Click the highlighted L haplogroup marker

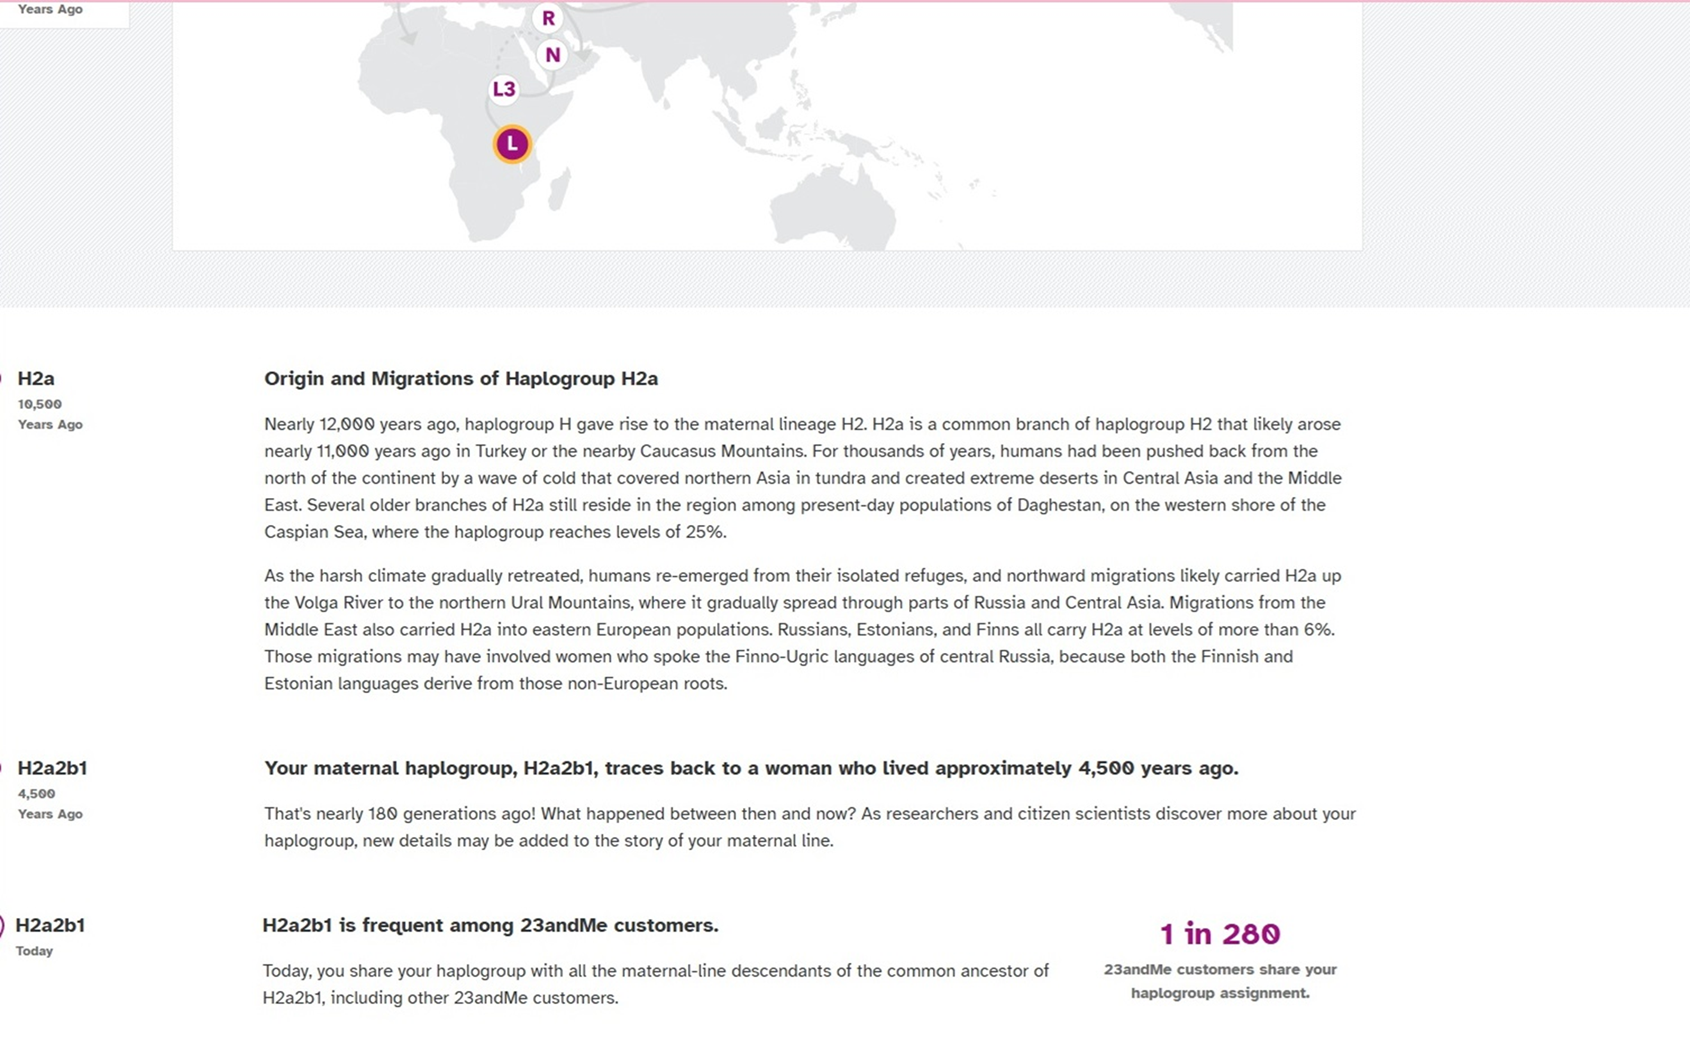(512, 144)
